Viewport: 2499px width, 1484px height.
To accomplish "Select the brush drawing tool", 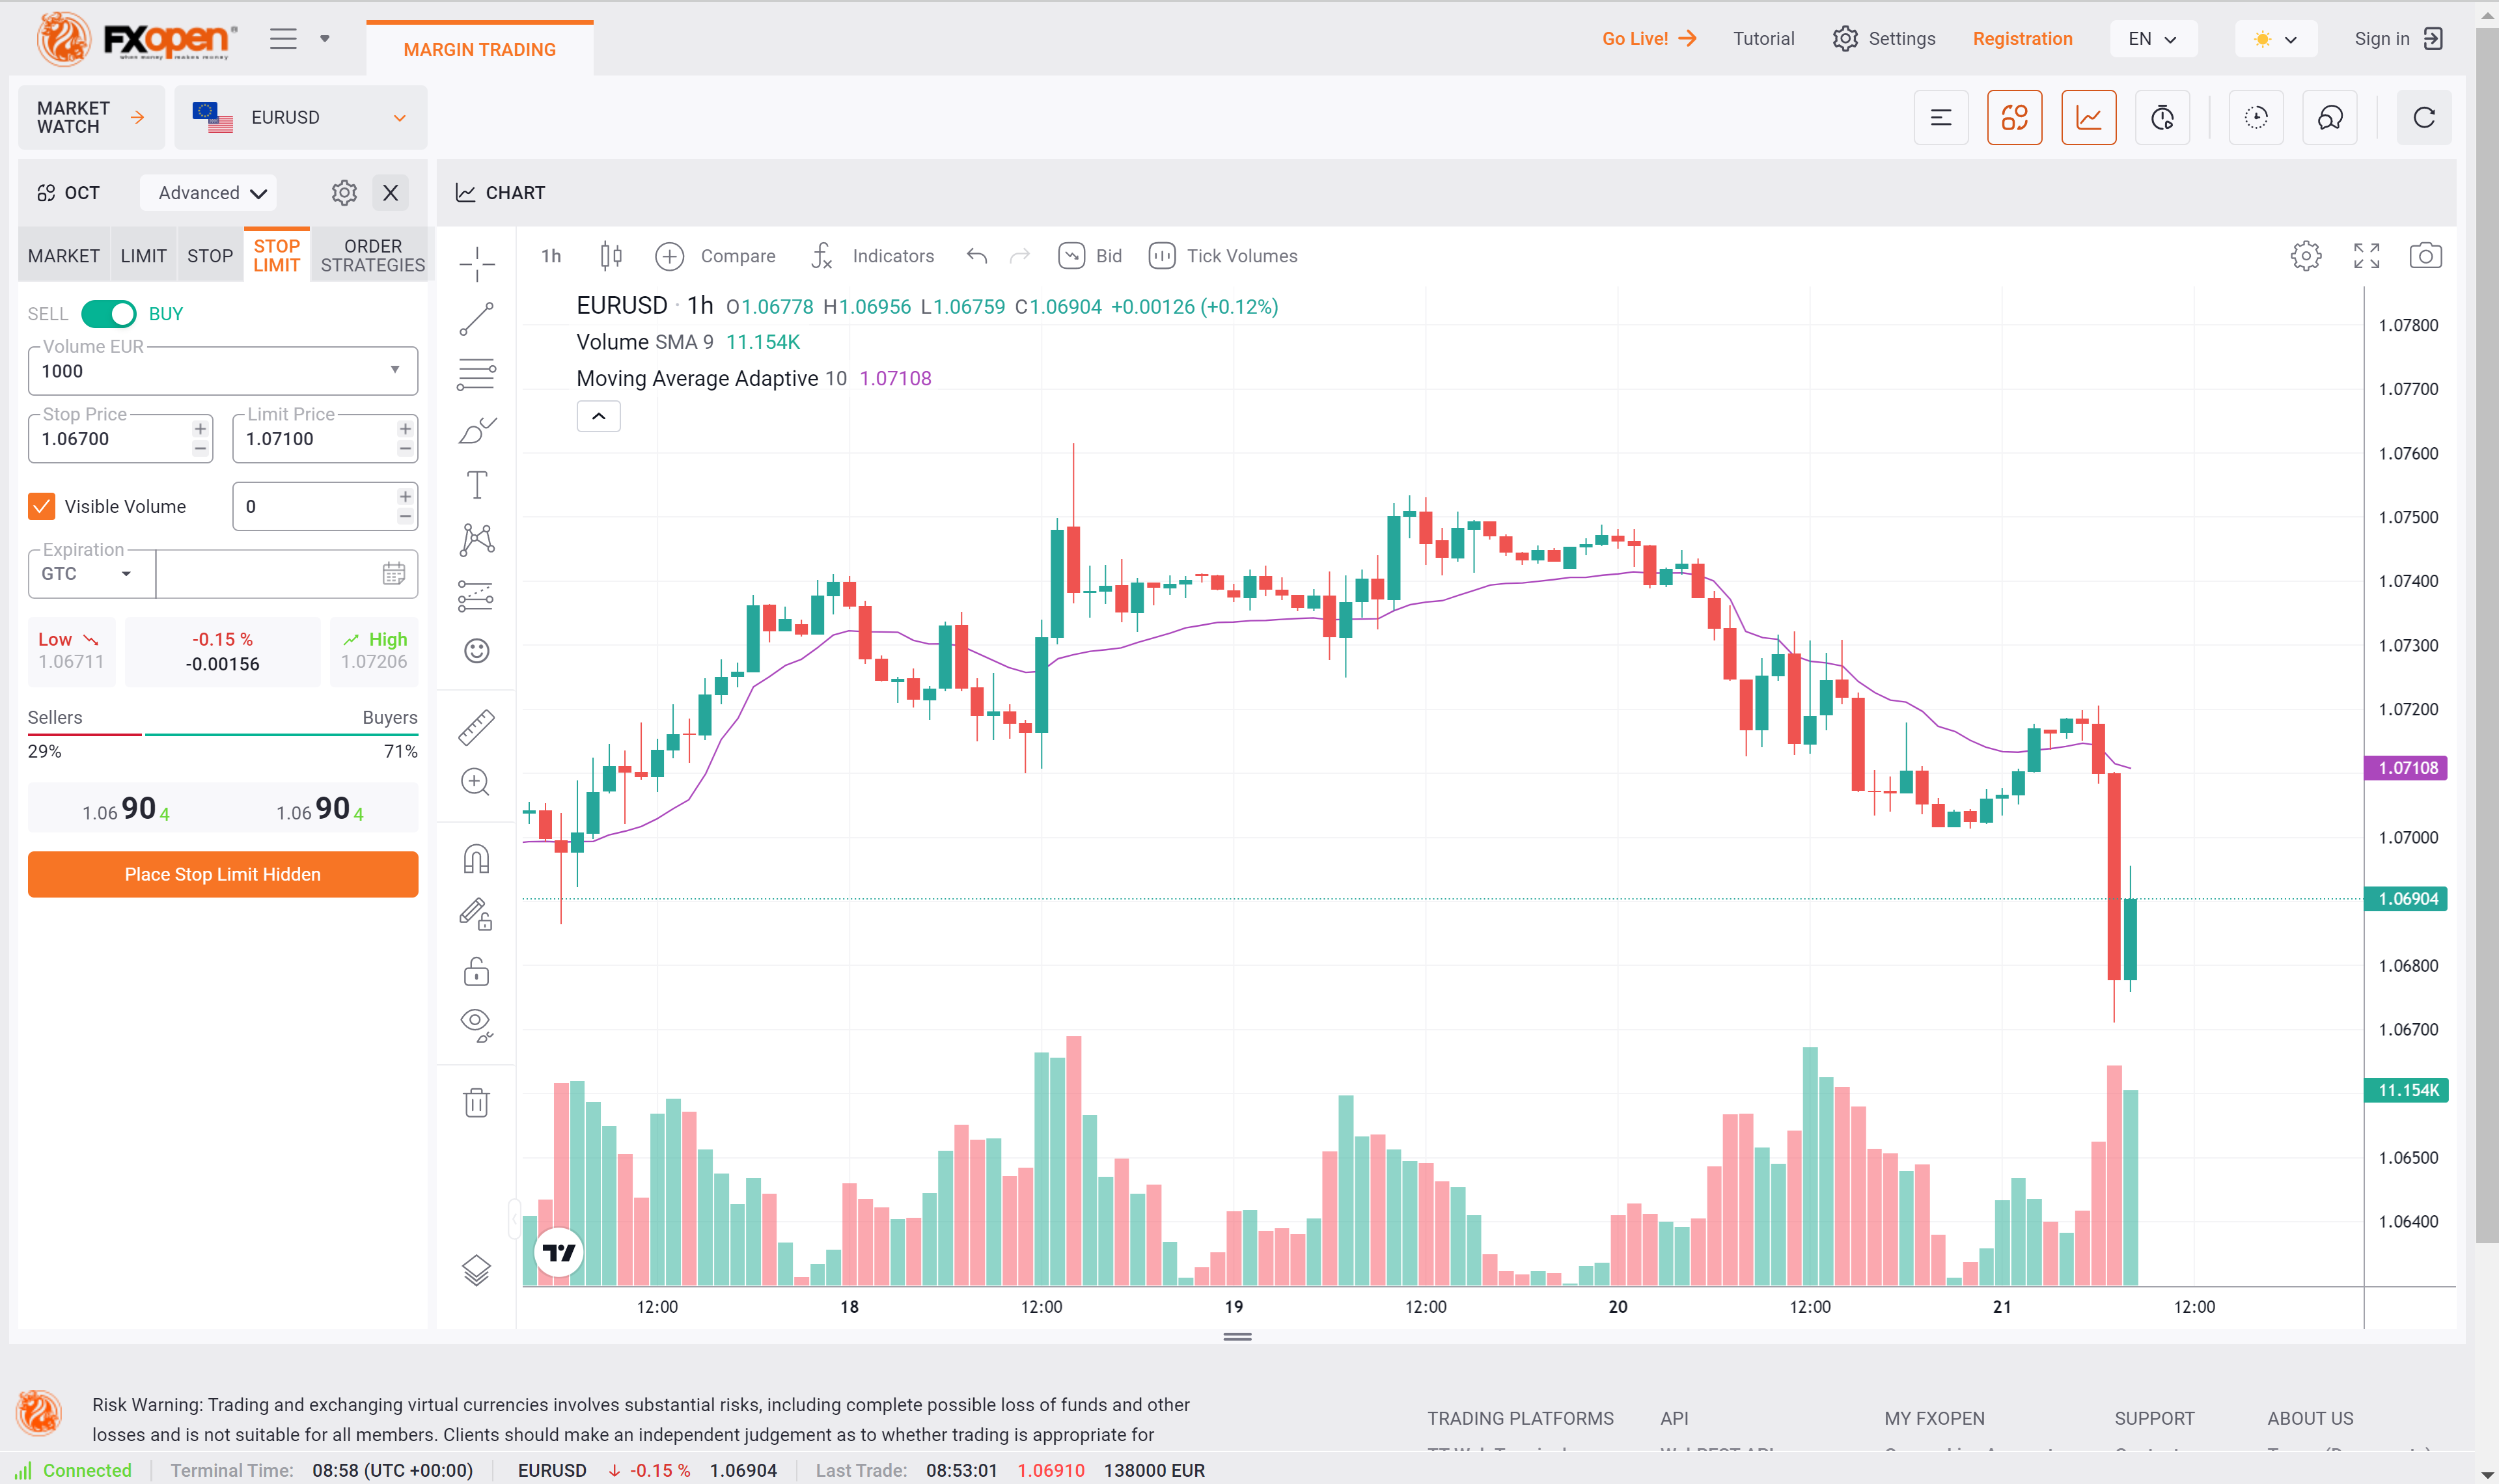I will pyautogui.click(x=477, y=430).
